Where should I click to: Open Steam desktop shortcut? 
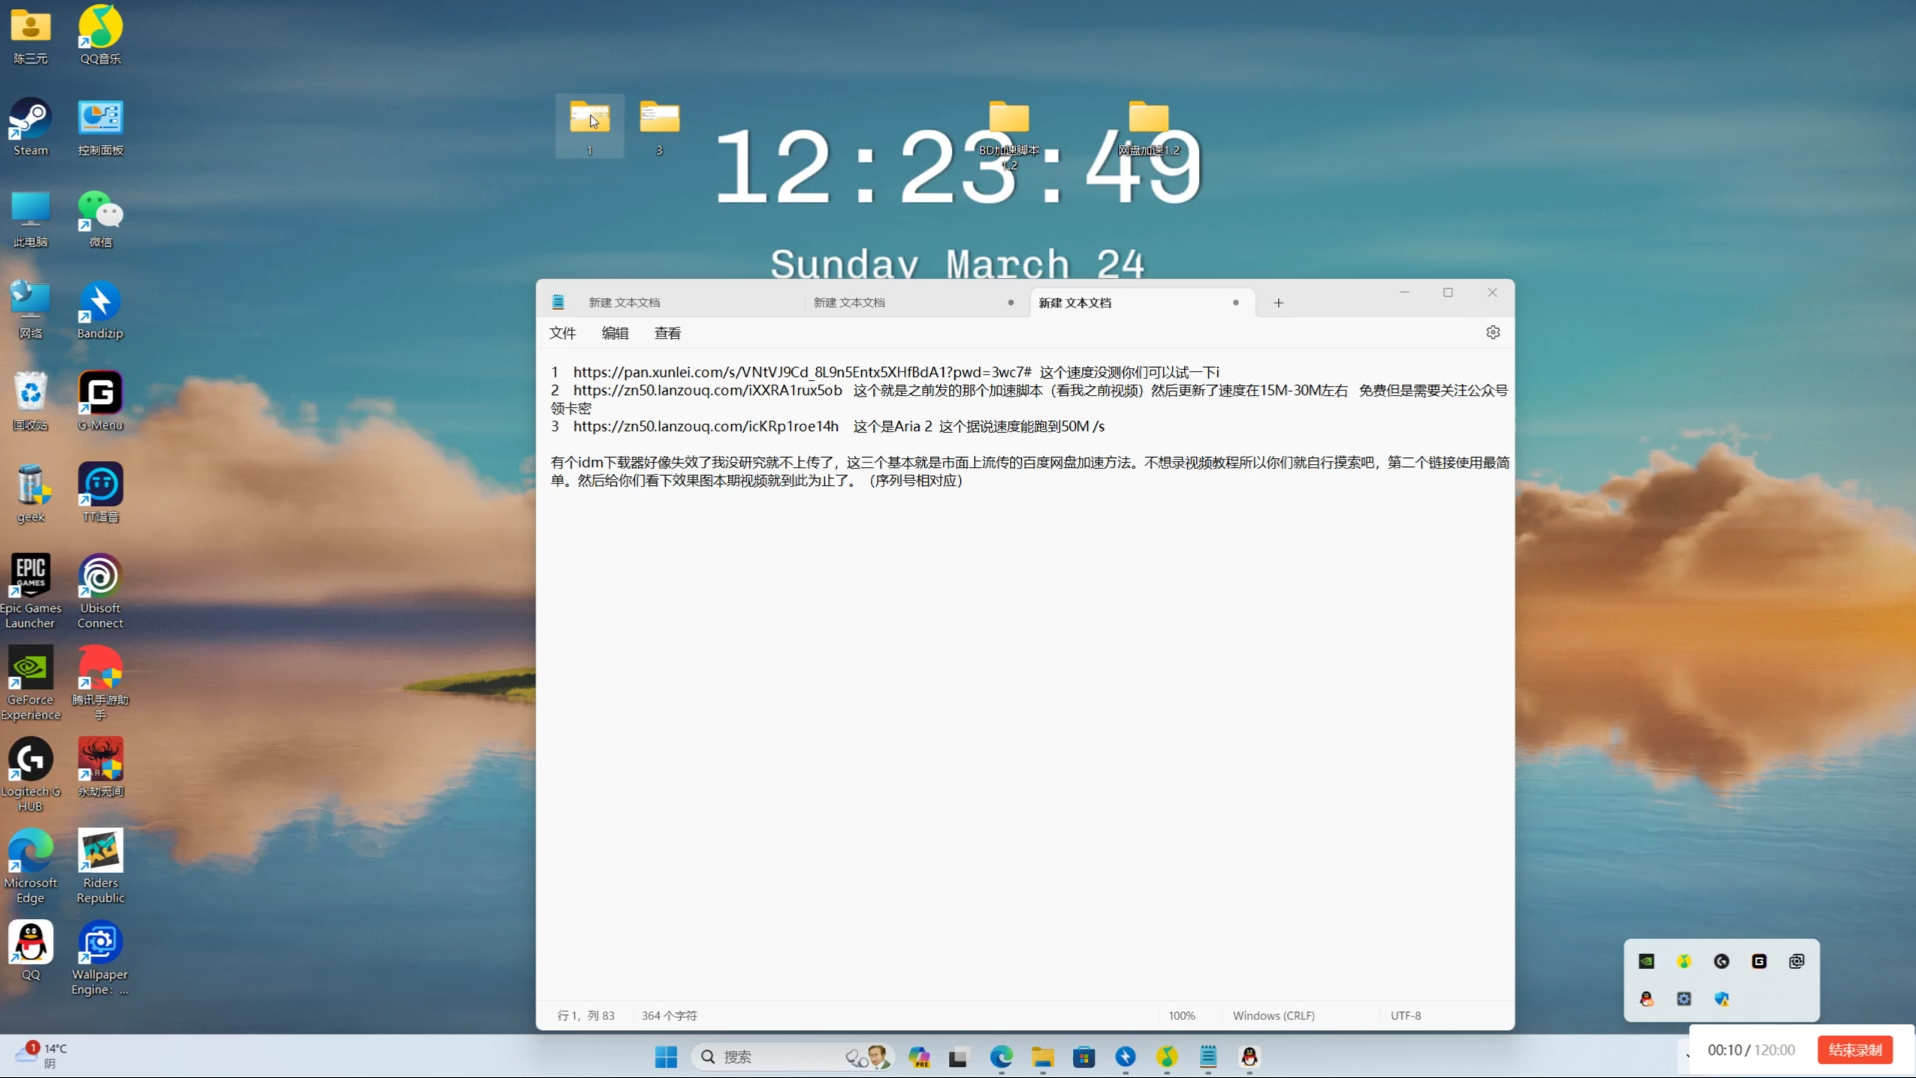click(x=30, y=127)
